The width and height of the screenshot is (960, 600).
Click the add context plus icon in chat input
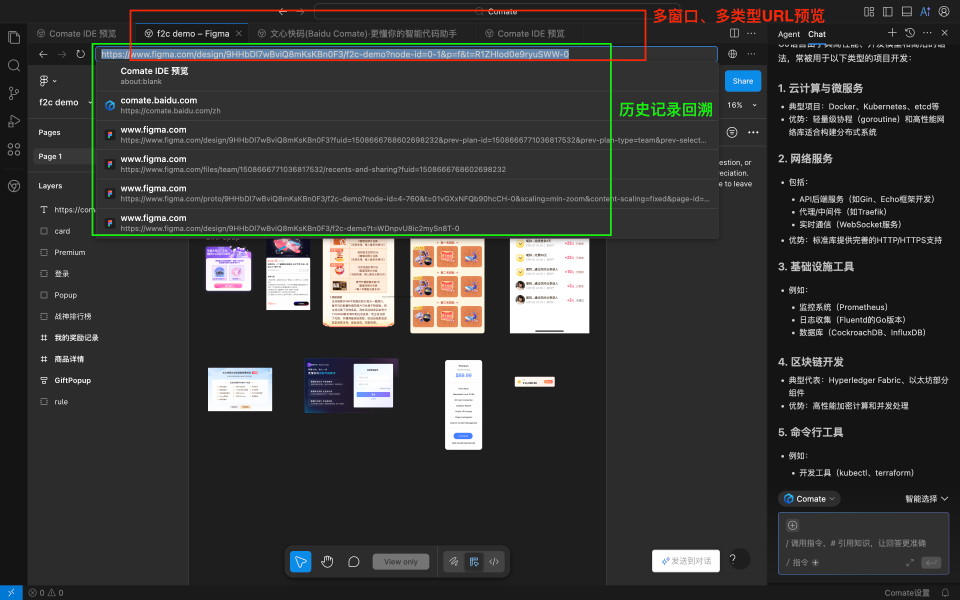point(792,525)
